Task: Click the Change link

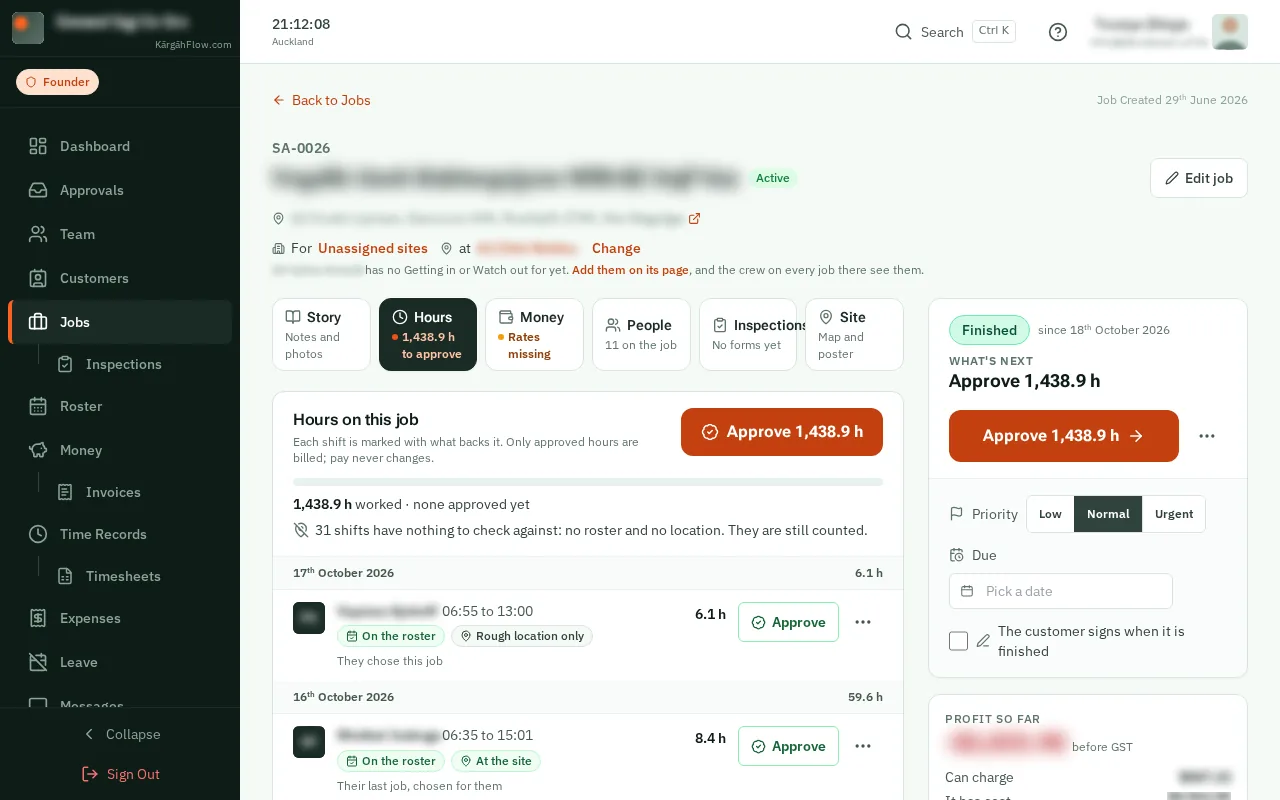Action: pyautogui.click(x=616, y=248)
